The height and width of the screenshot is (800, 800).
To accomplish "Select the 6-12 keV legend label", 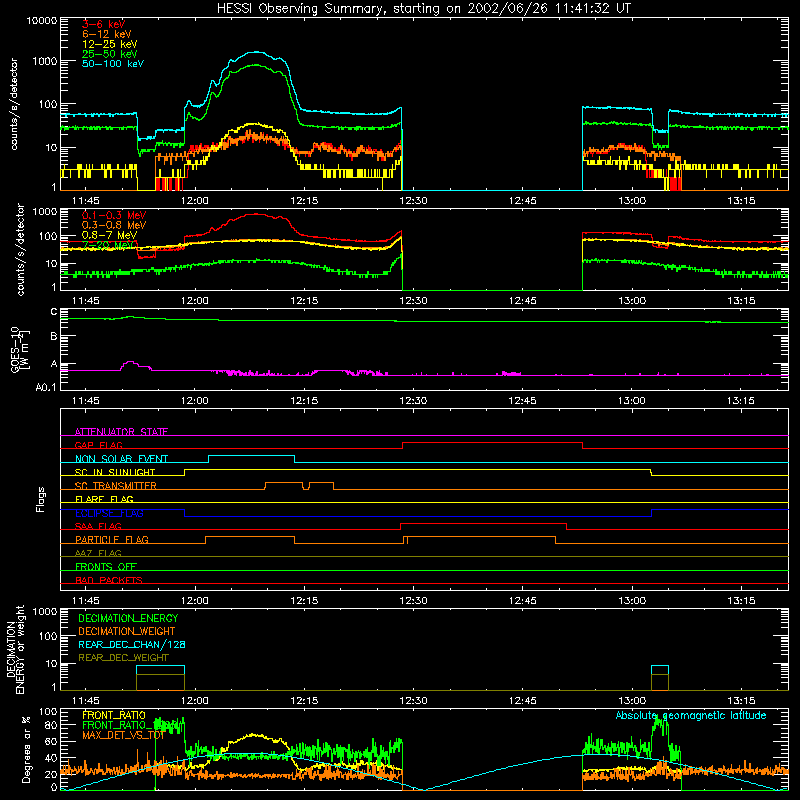I will pos(107,34).
